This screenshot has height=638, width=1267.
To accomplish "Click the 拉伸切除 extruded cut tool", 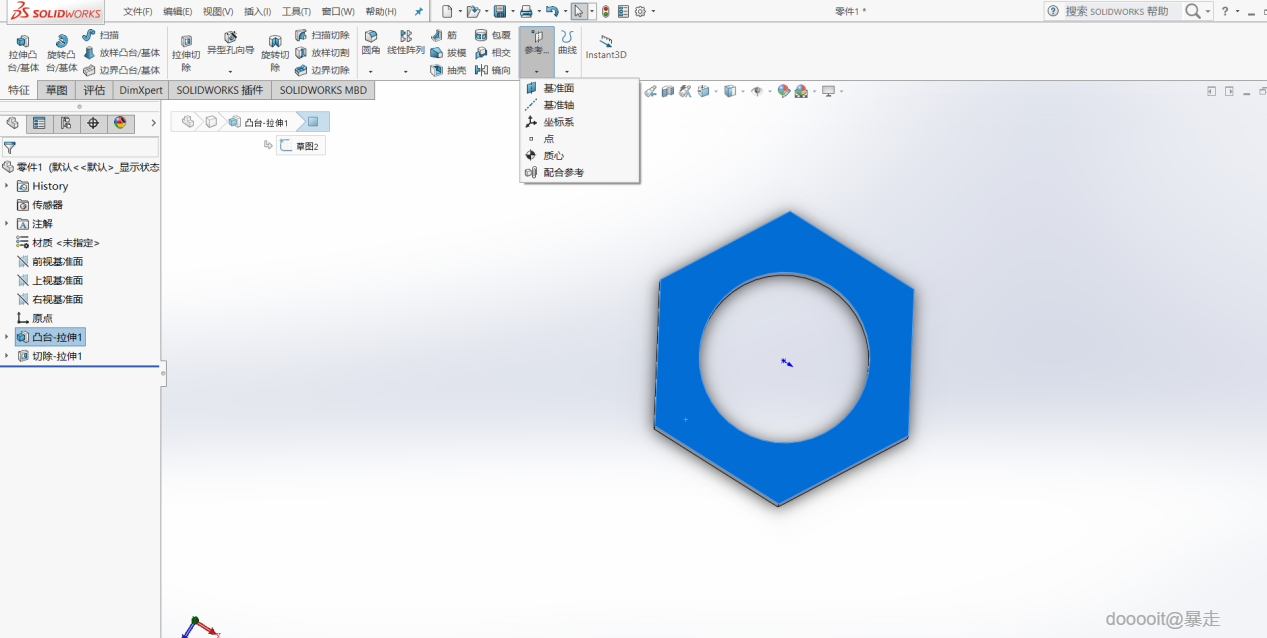I will click(186, 54).
